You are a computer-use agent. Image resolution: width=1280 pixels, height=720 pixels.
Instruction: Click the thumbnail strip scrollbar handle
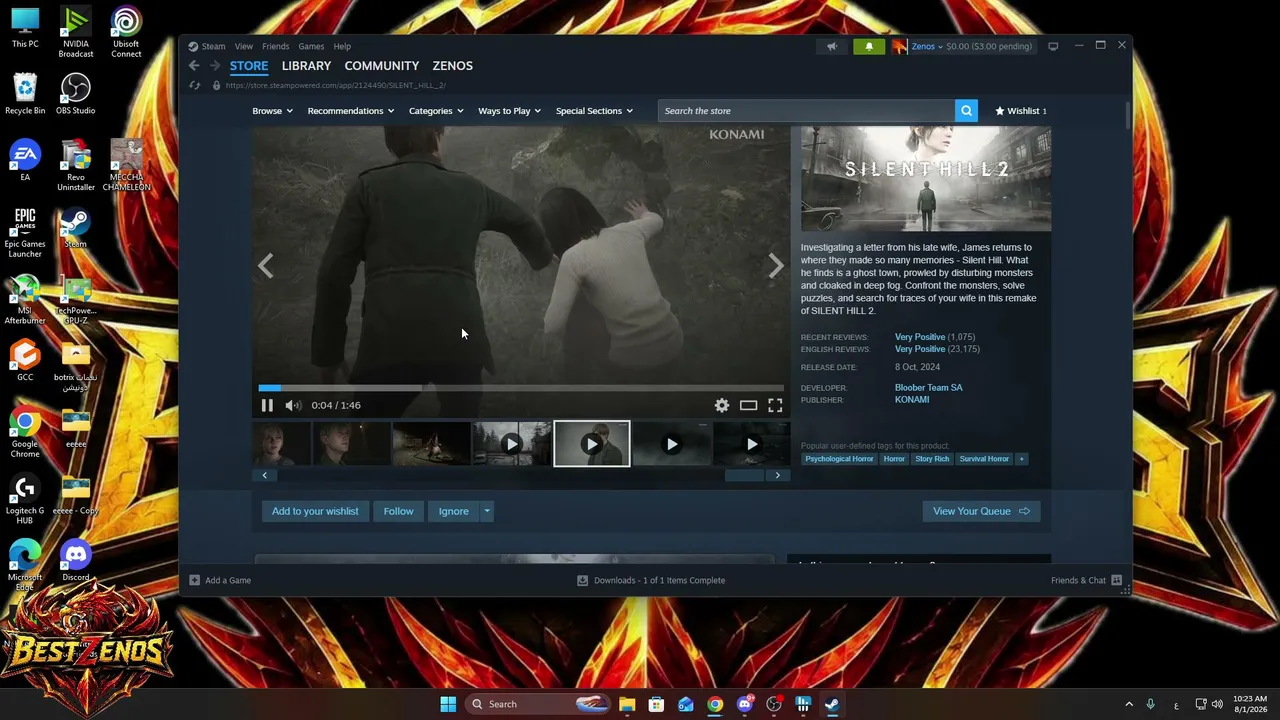tap(745, 475)
